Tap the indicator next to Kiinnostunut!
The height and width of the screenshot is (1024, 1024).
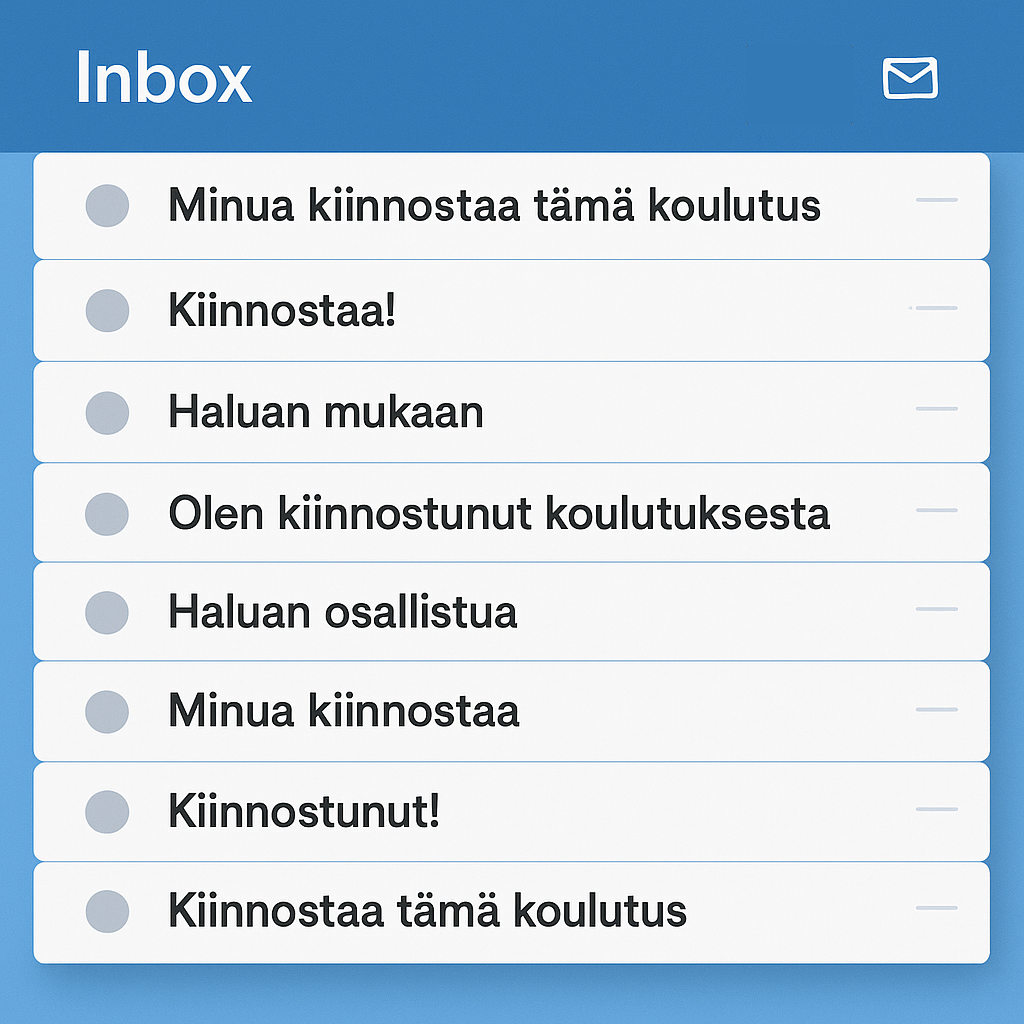click(106, 811)
